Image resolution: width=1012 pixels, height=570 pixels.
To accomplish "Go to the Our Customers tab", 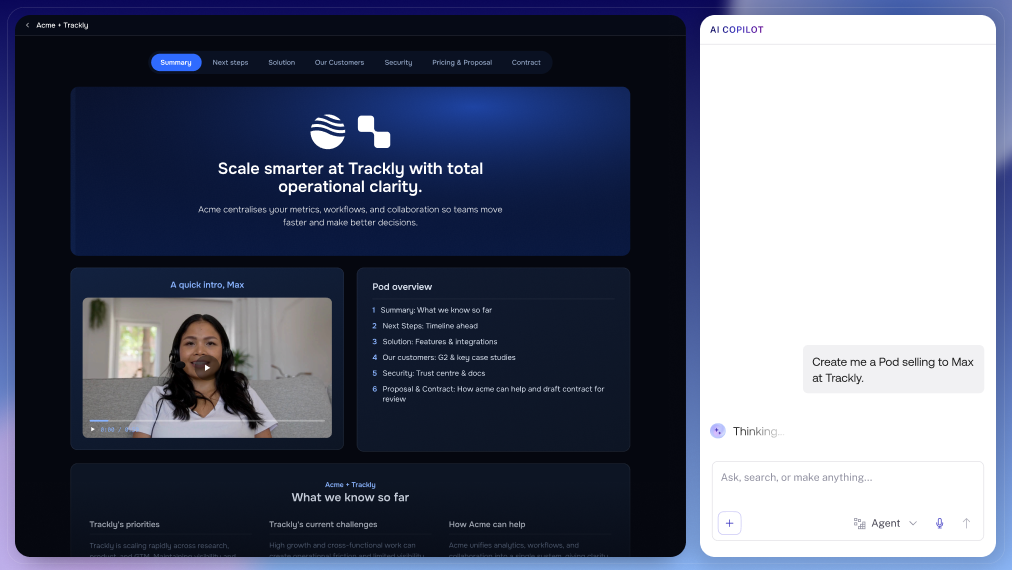I will point(339,63).
